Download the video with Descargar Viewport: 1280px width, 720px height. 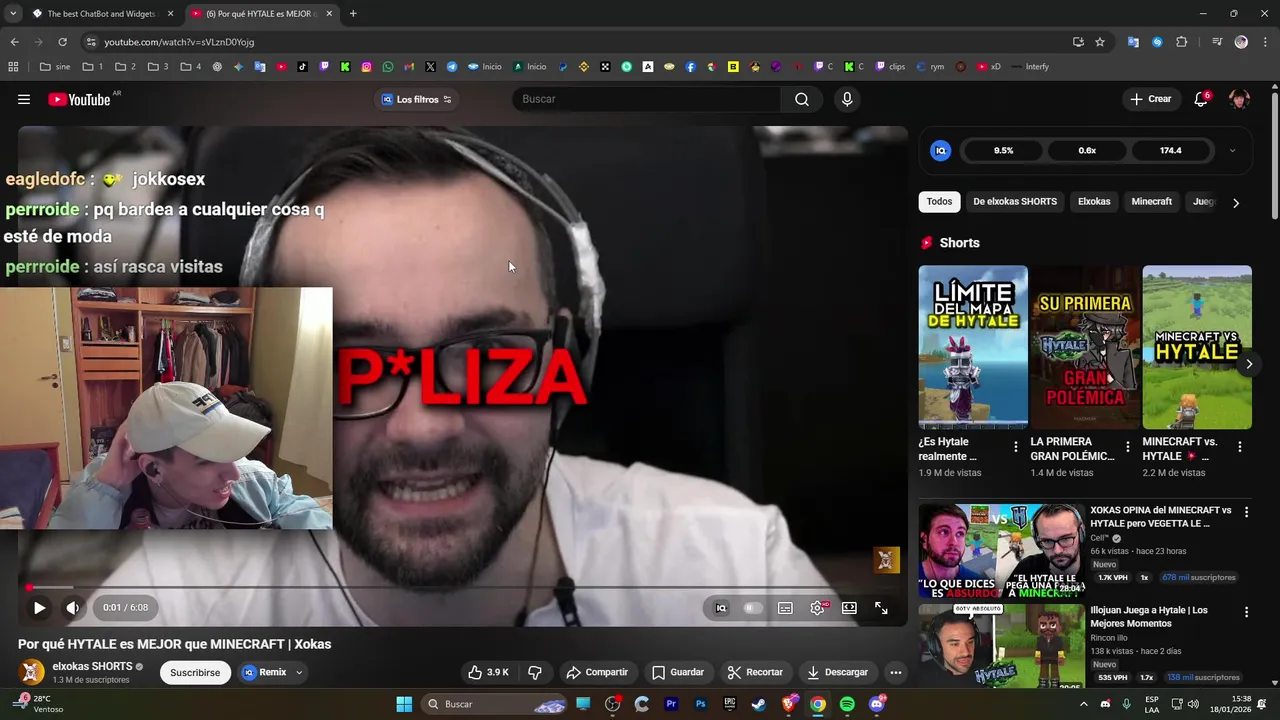837,672
